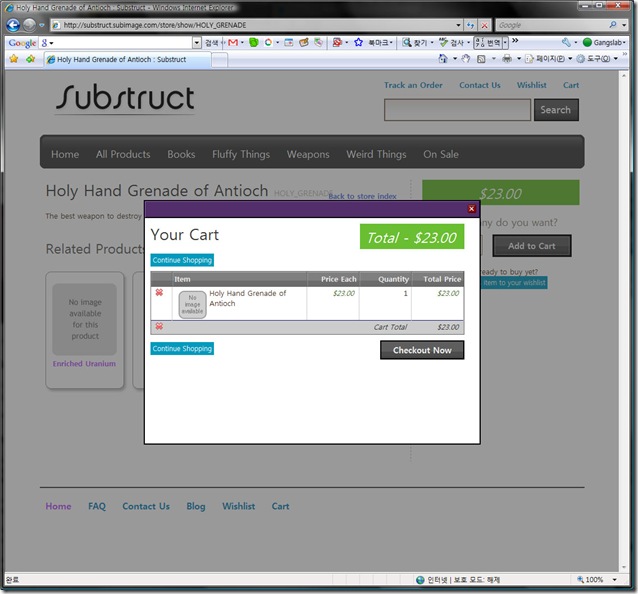638x594 pixels.
Task: Remove Holy Hand Grenade item from cart
Action: (x=159, y=293)
